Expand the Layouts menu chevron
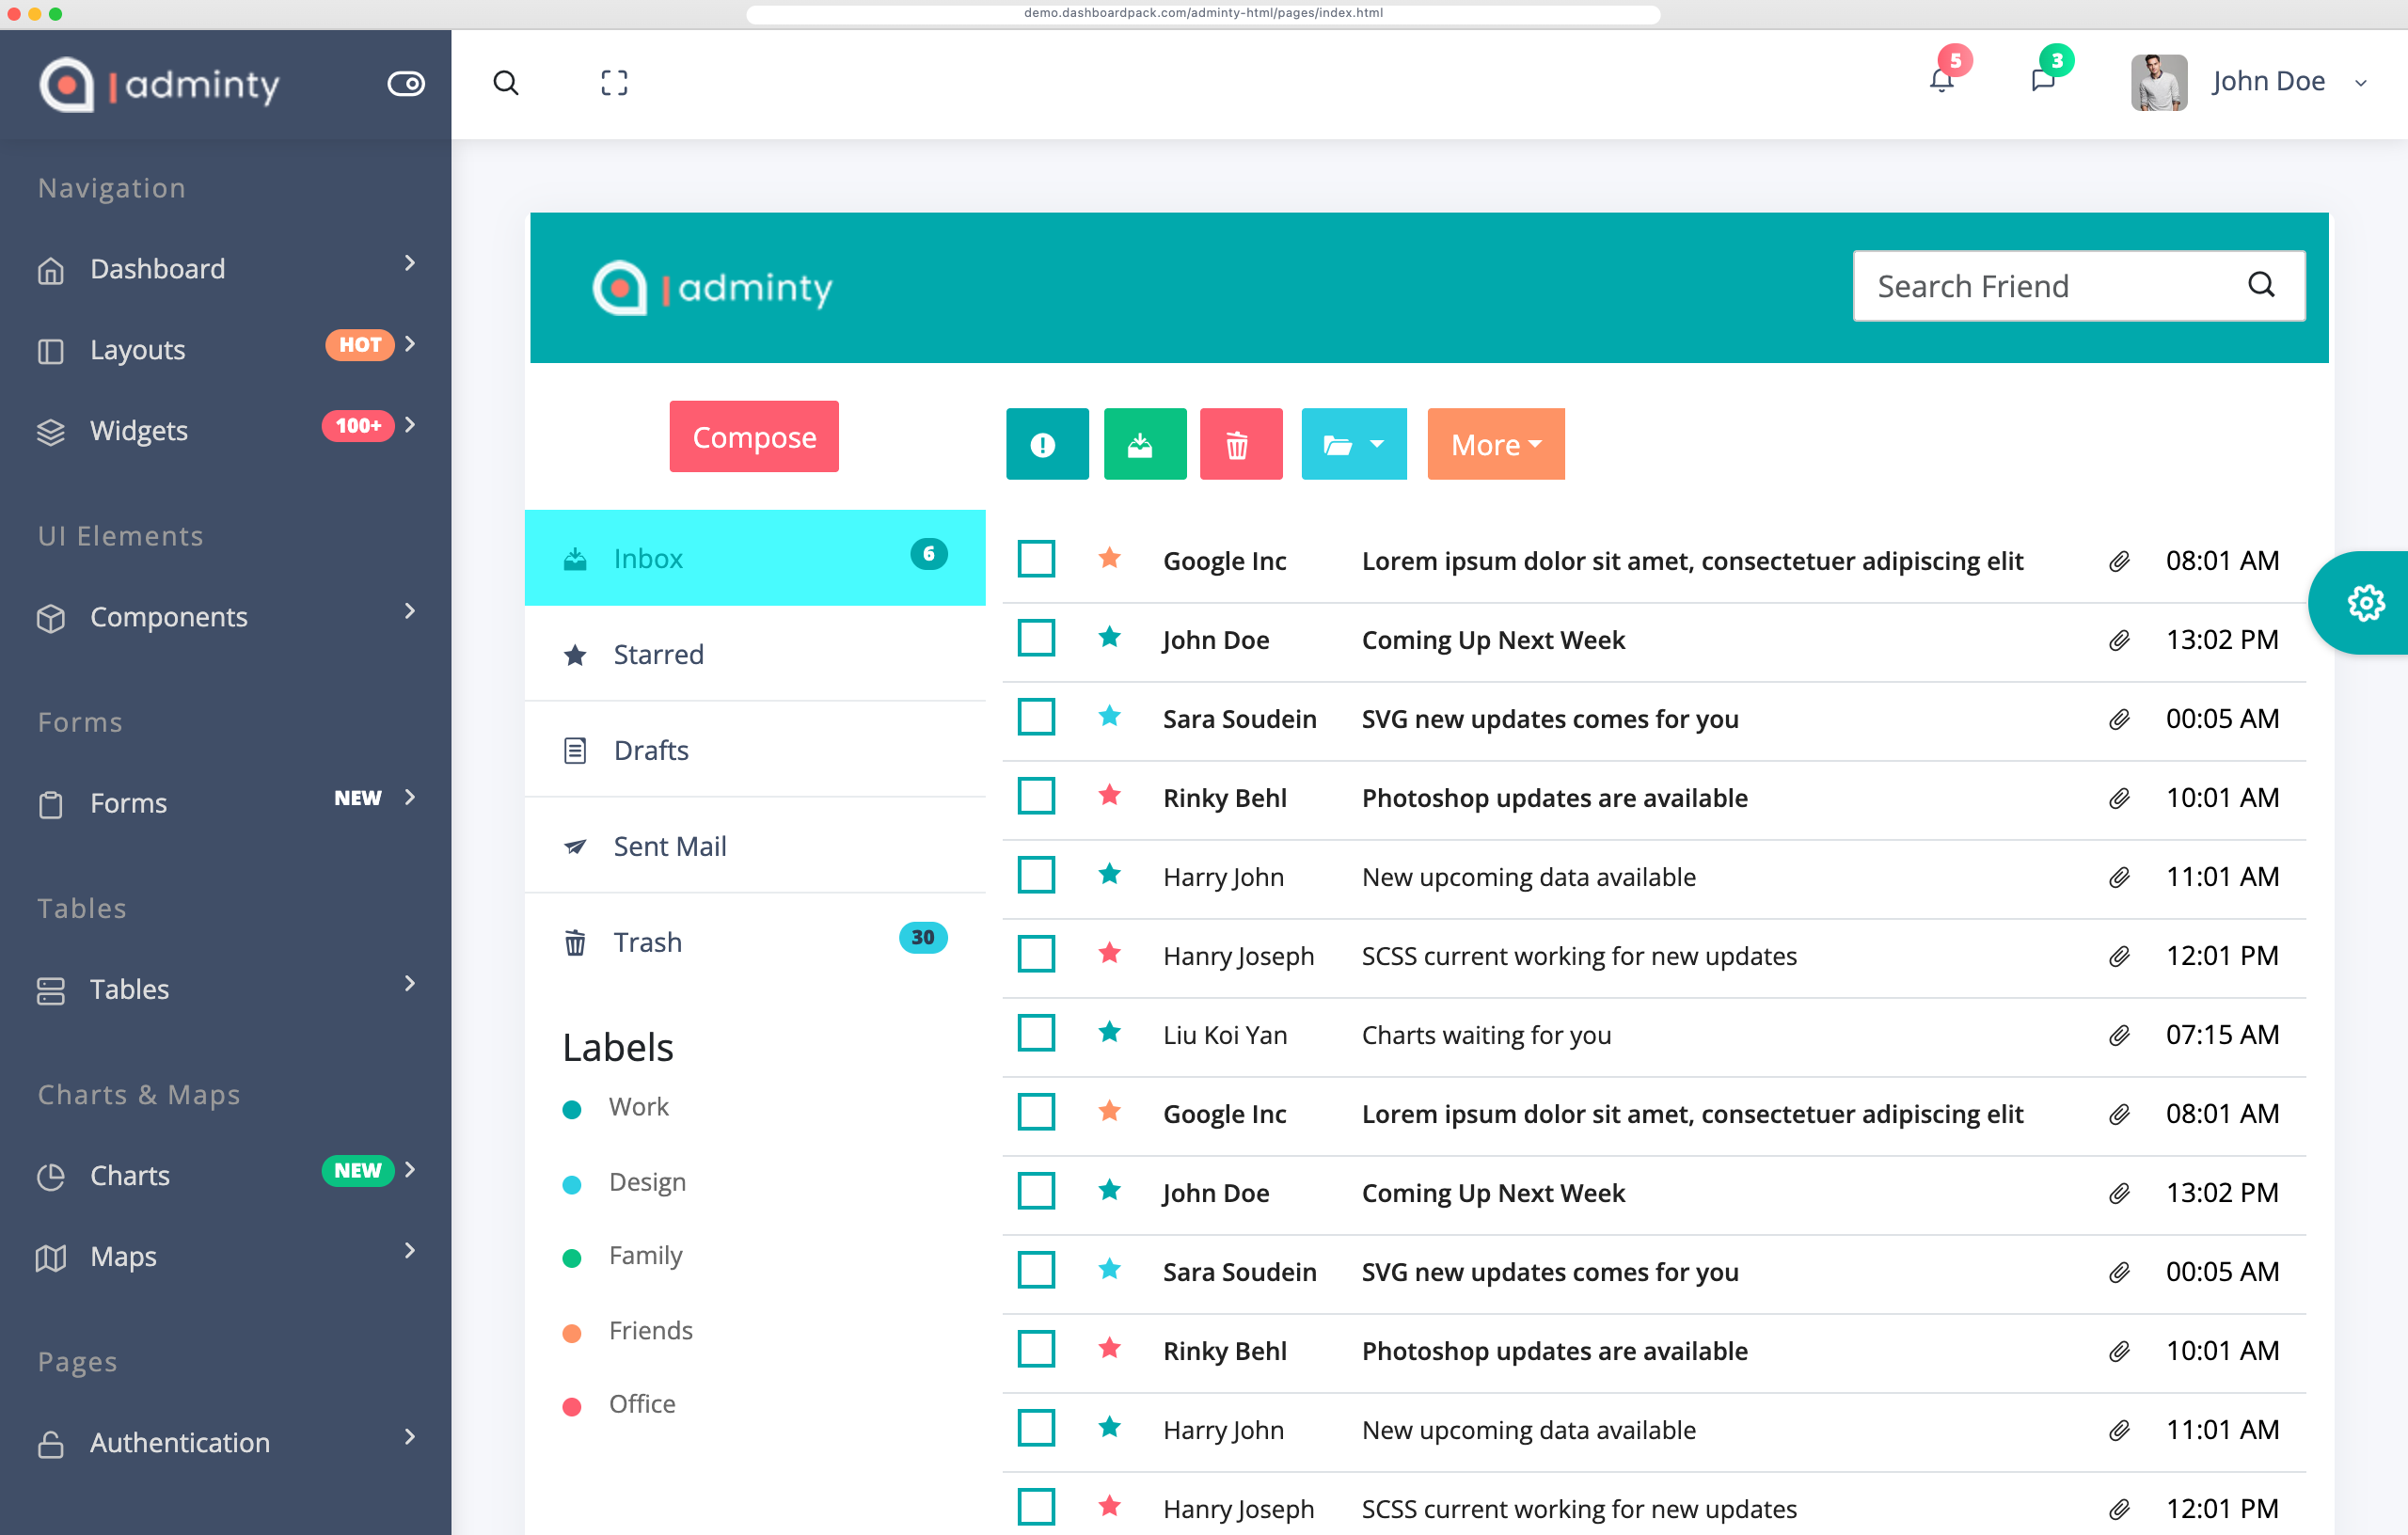The image size is (2408, 1535). coord(410,344)
